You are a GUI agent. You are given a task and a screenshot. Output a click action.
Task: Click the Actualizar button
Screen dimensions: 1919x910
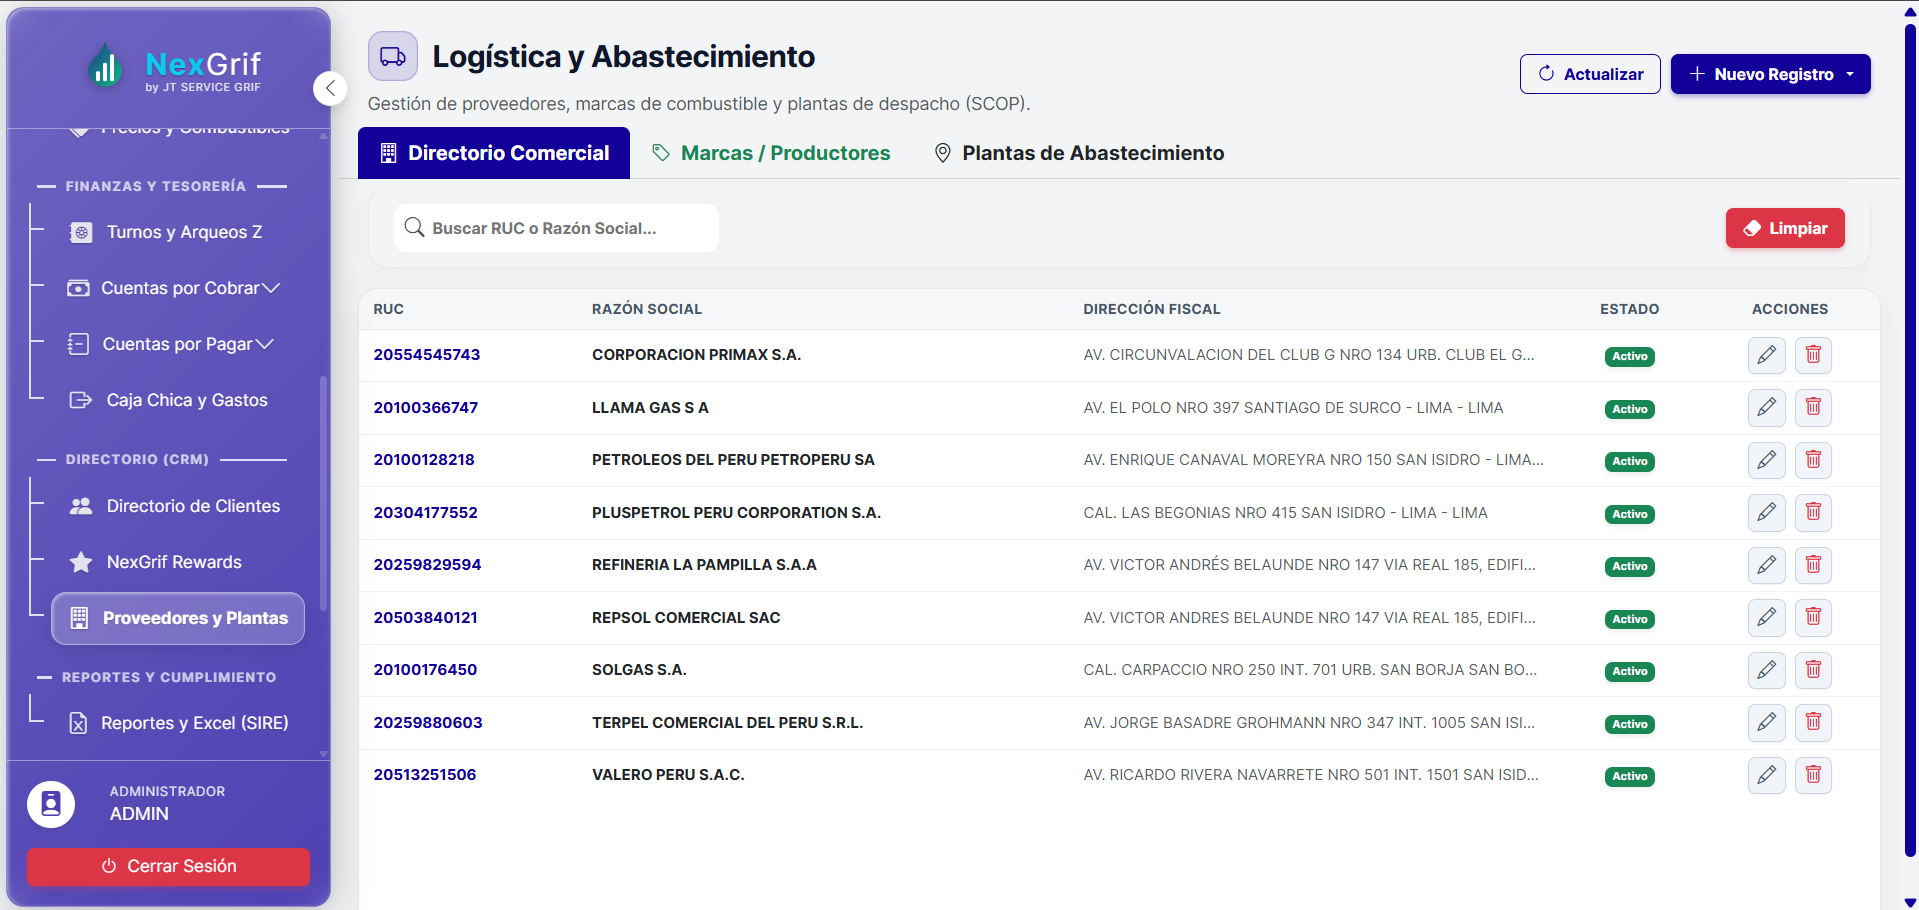1590,74
